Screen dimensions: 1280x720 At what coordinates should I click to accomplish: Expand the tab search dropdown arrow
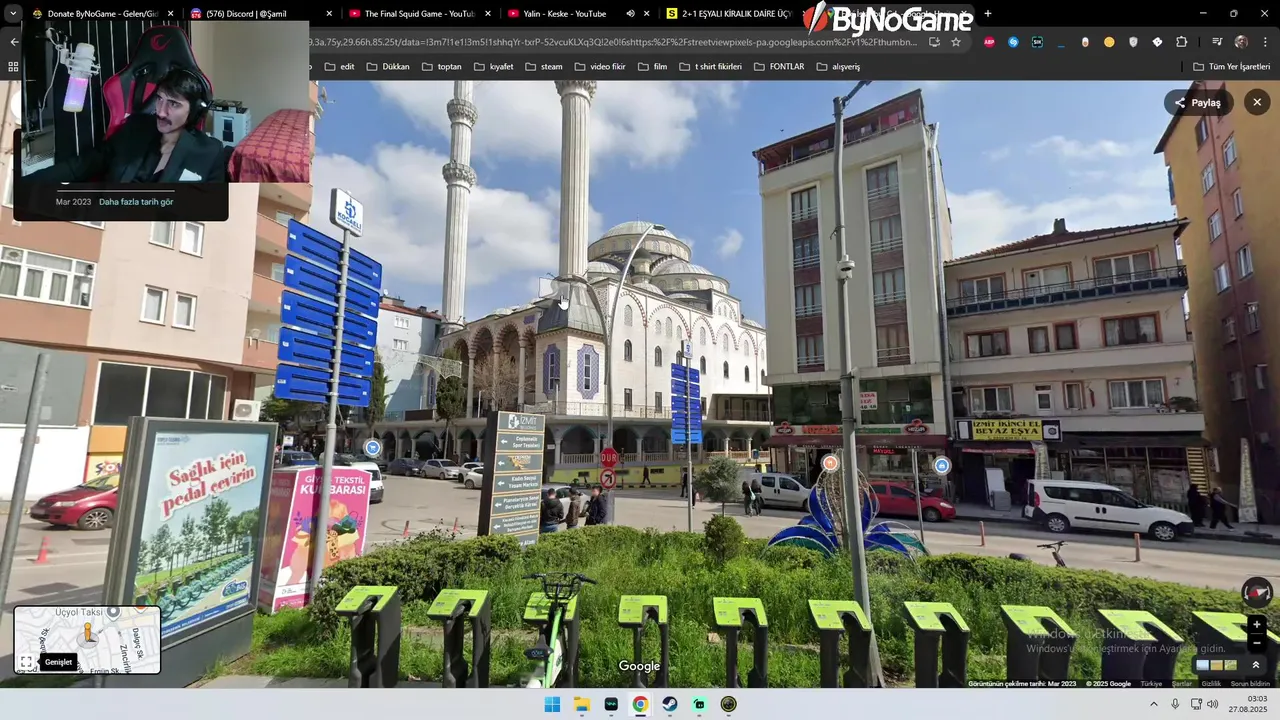13,14
